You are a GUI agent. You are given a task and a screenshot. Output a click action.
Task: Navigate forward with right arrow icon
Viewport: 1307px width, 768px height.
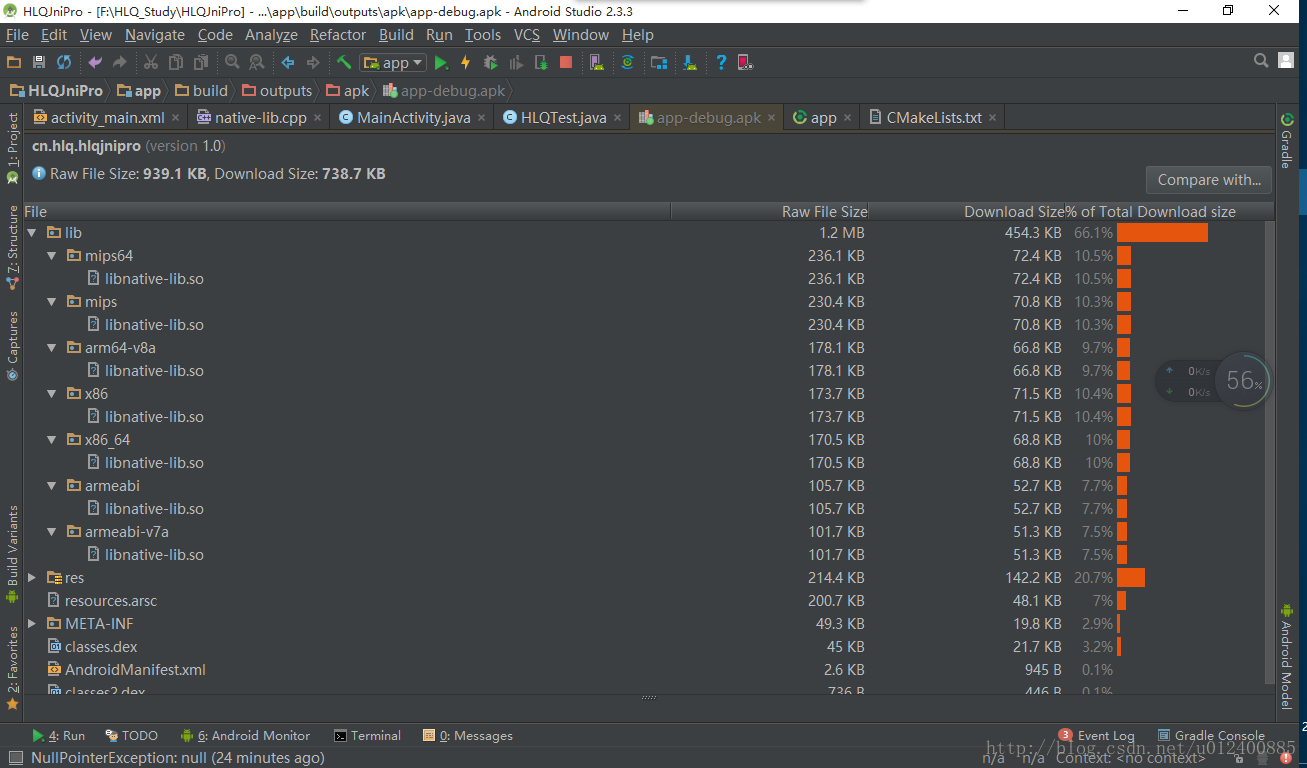[312, 62]
